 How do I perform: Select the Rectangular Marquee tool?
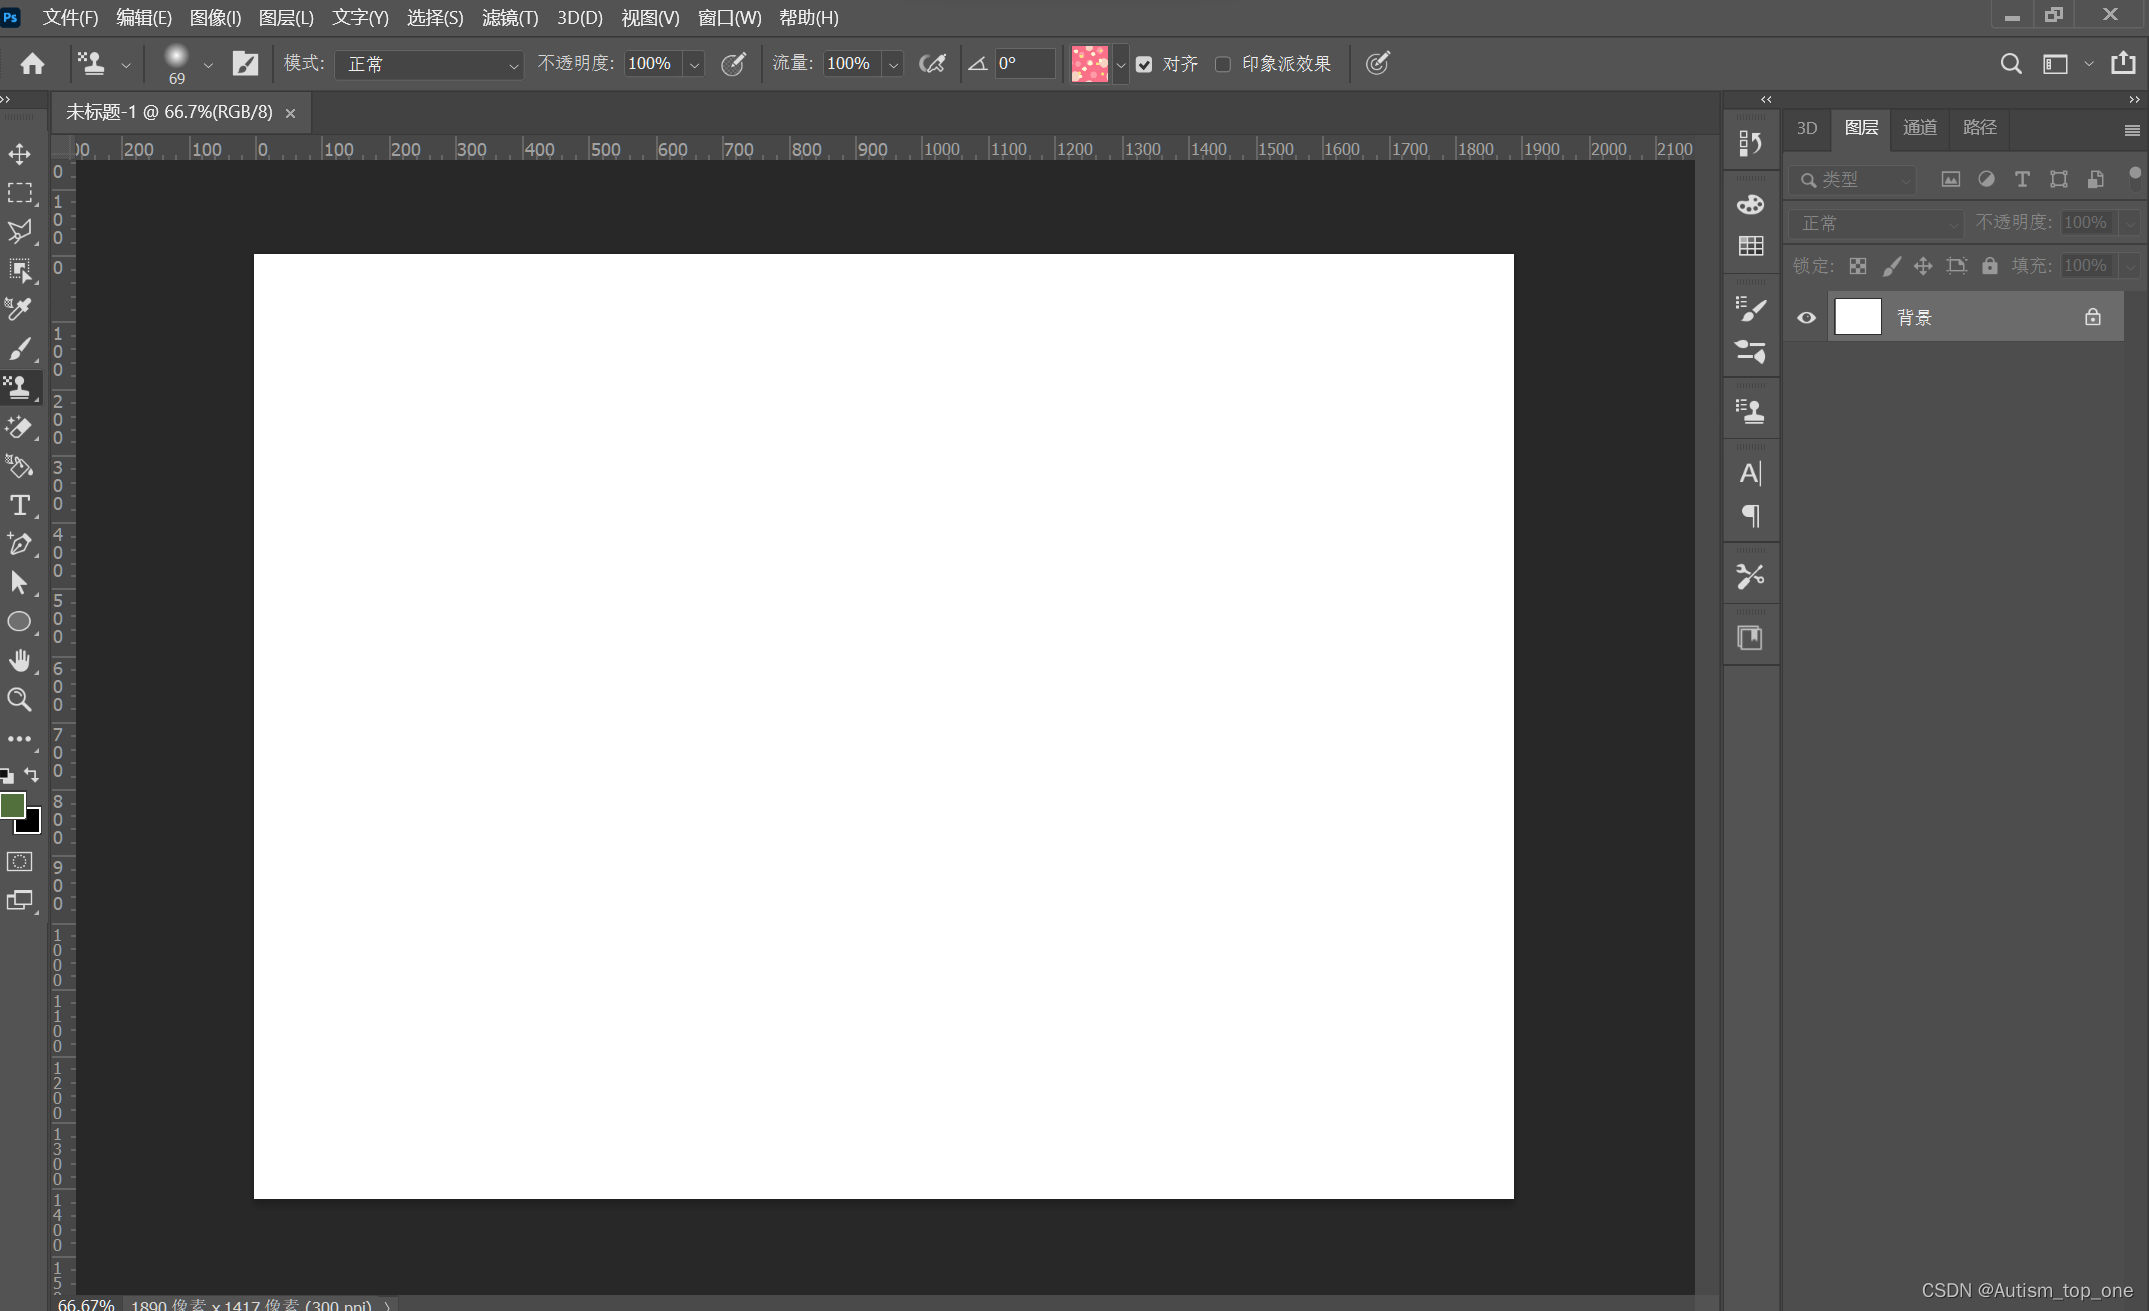(19, 193)
